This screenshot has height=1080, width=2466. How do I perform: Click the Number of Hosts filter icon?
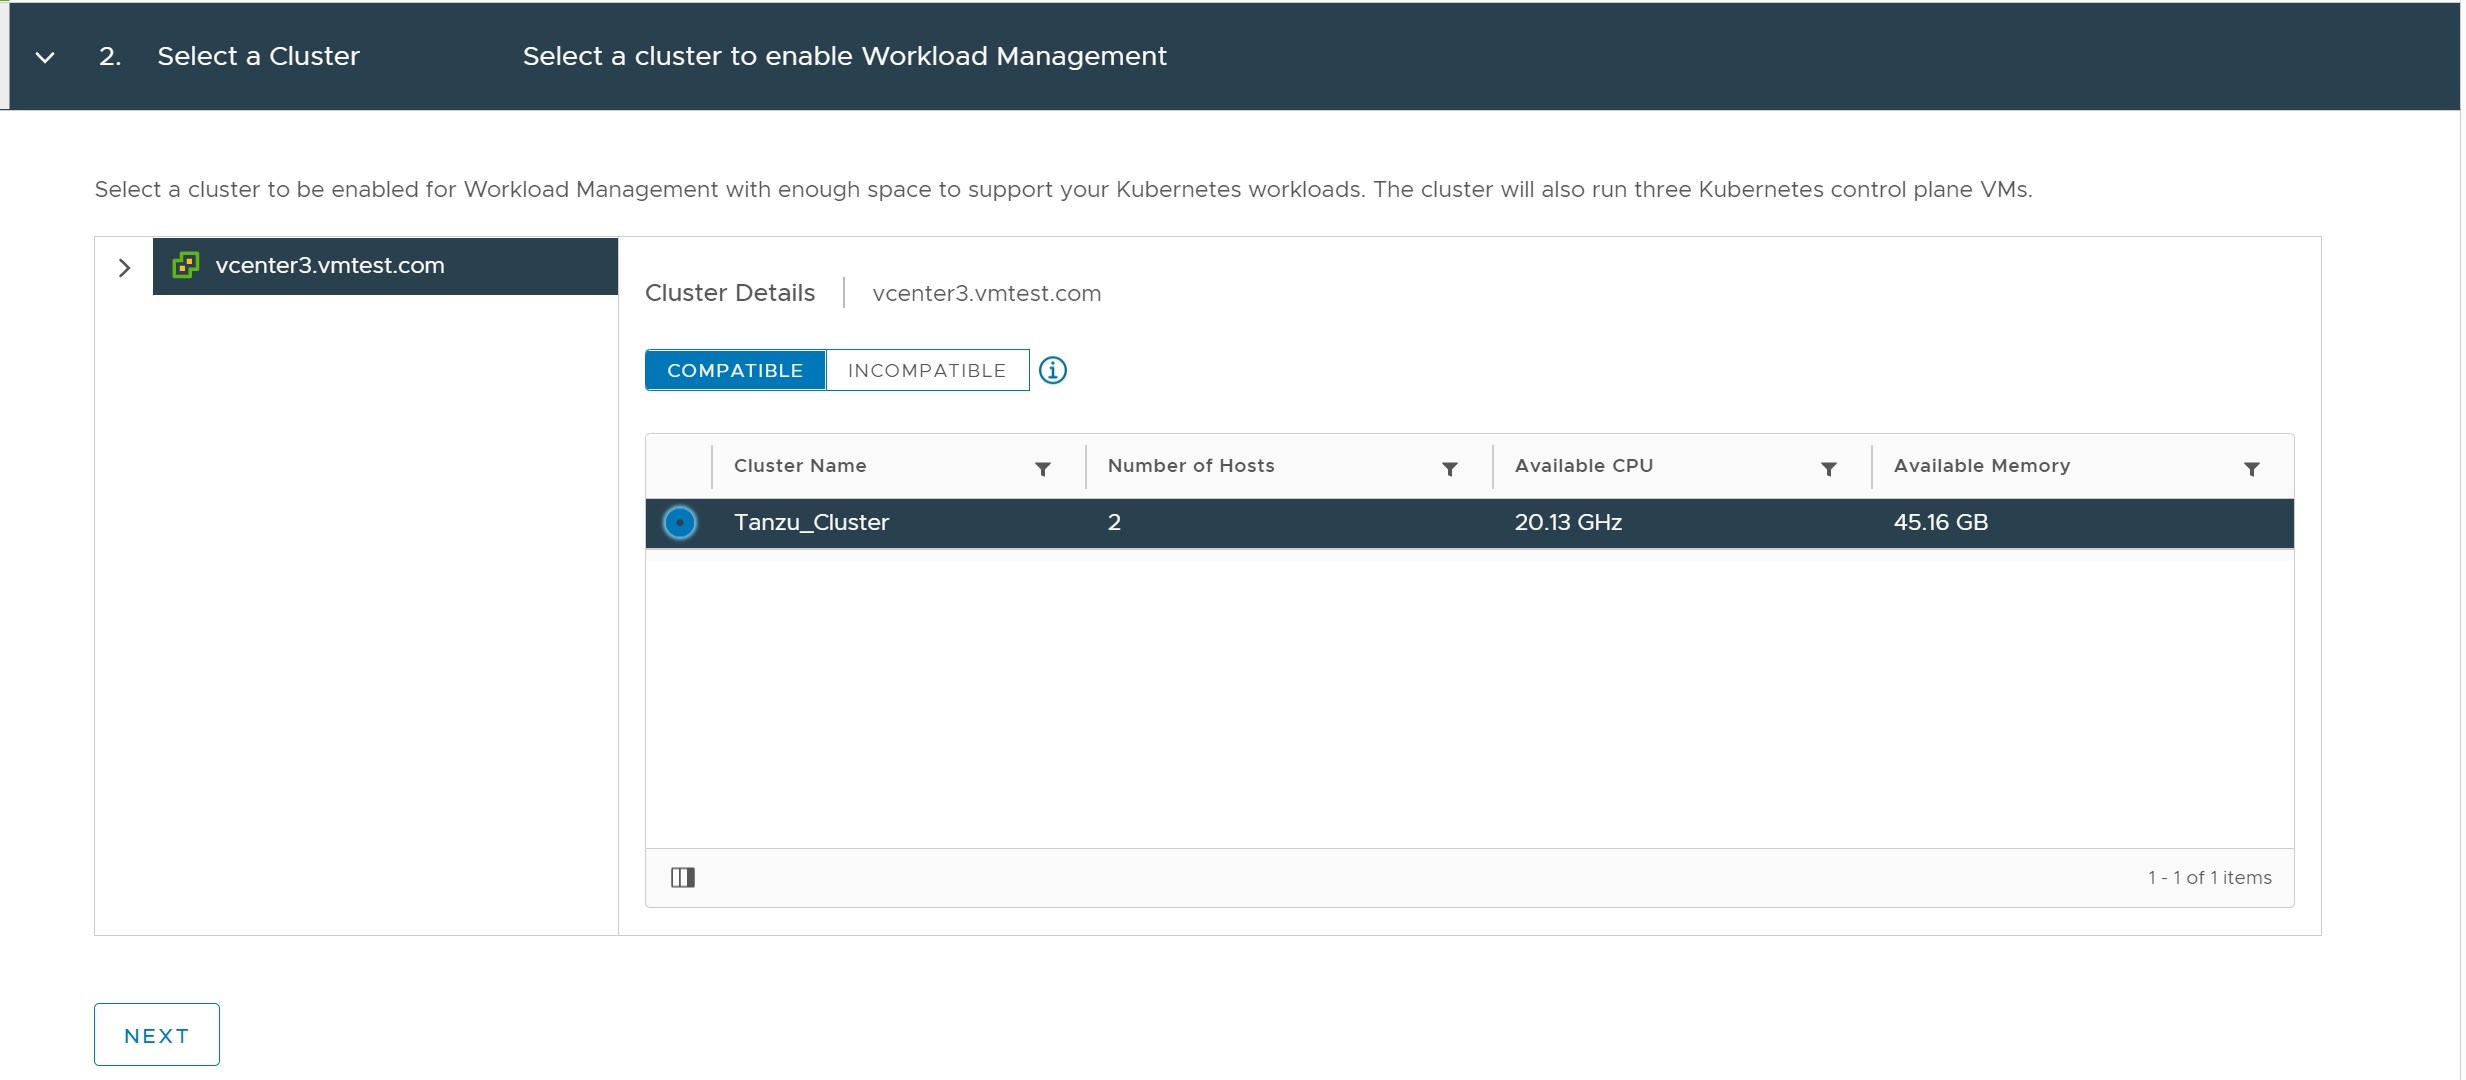tap(1449, 469)
